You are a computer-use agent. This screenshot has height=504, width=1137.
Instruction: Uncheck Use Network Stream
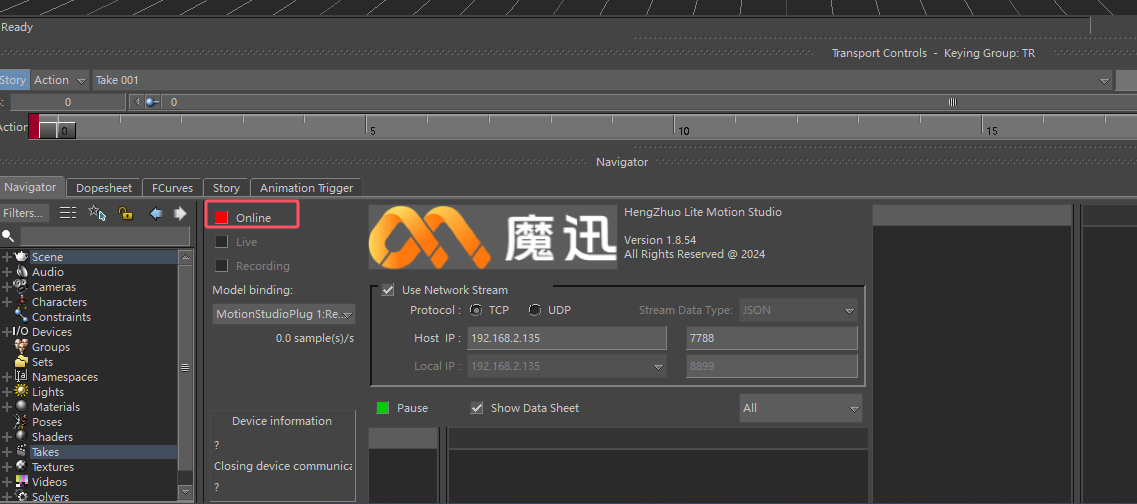coord(388,290)
